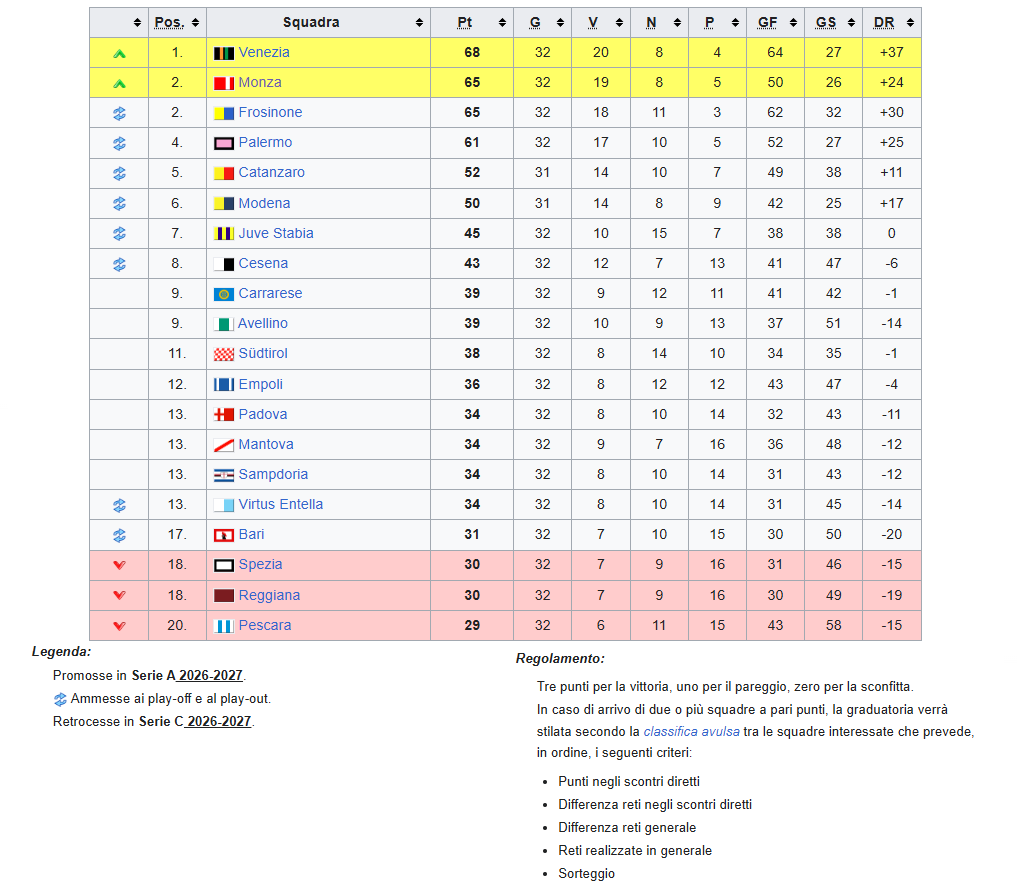Sort by the first unlabeled status column
The image size is (1017, 887).
(137, 23)
